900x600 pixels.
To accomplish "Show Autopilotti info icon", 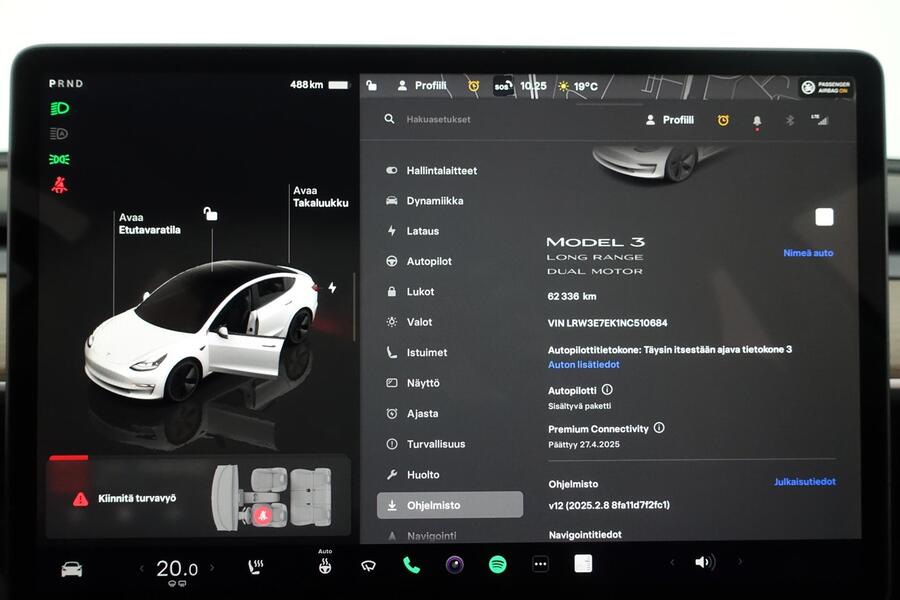I will (x=607, y=389).
